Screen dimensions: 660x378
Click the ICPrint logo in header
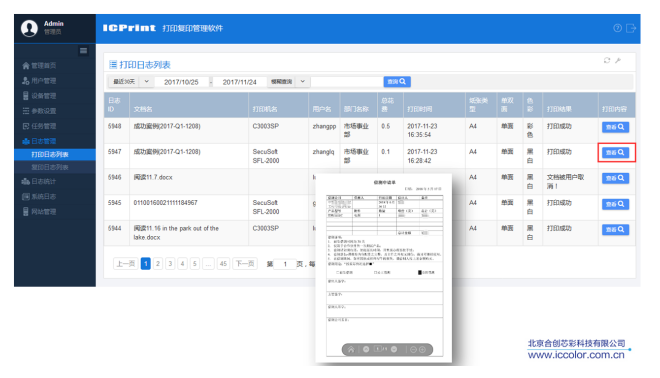pos(129,28)
